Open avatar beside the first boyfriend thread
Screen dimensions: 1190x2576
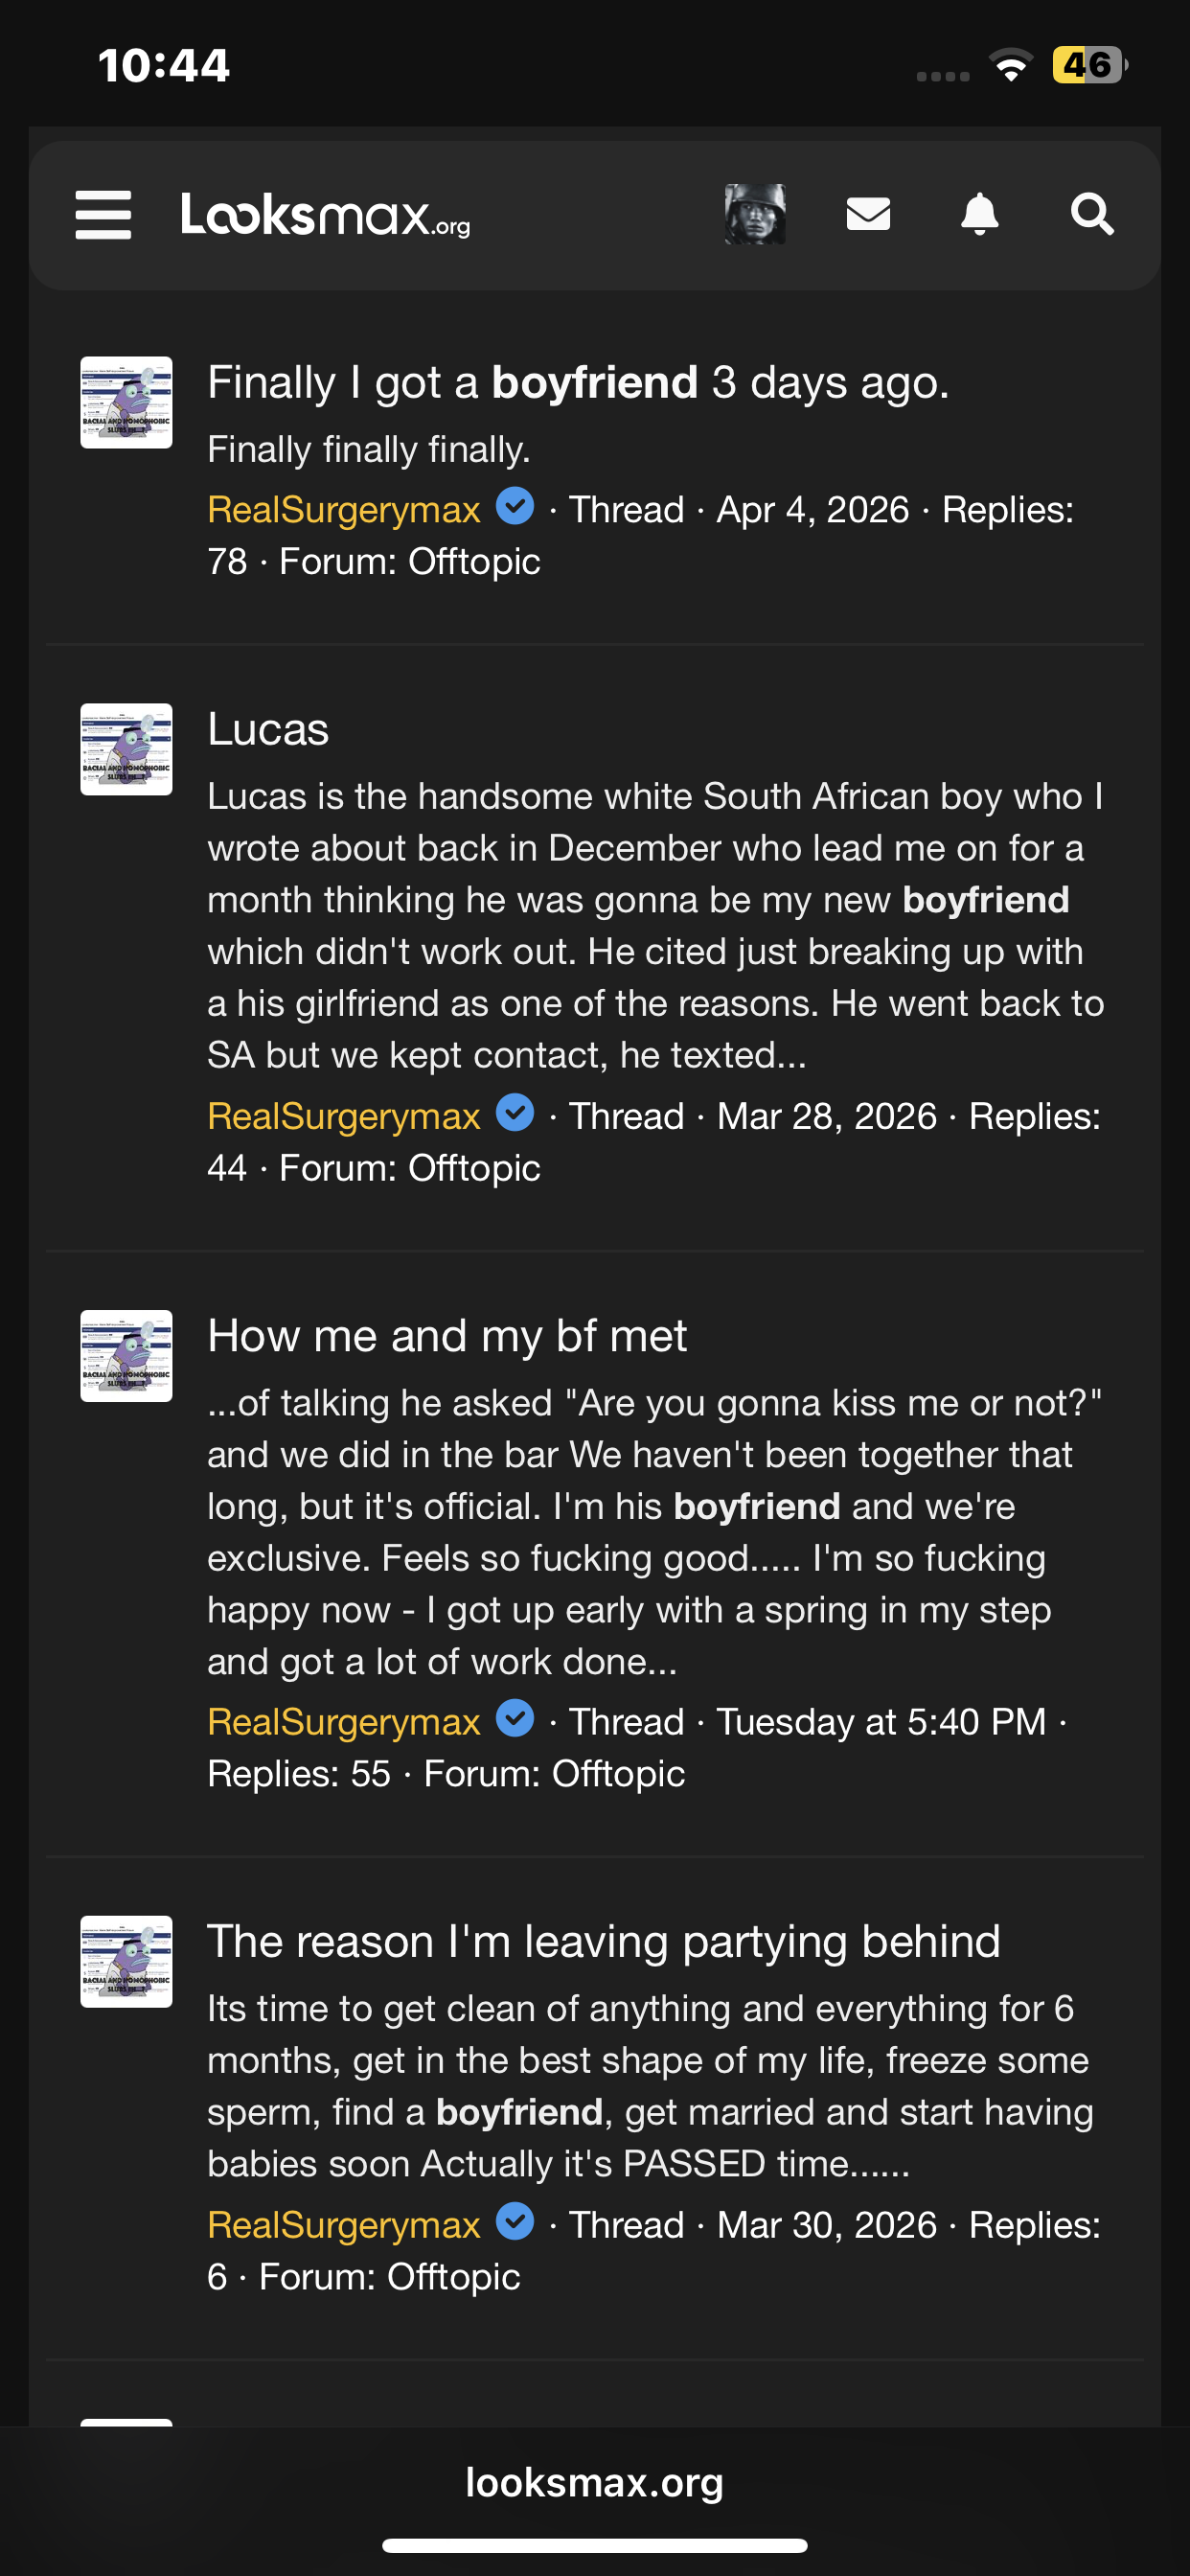[x=126, y=403]
